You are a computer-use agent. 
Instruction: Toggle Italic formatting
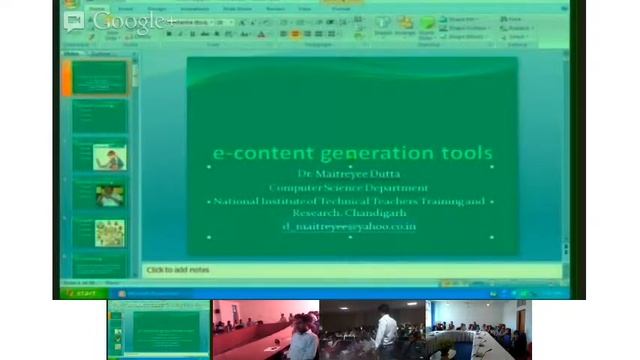point(180,34)
